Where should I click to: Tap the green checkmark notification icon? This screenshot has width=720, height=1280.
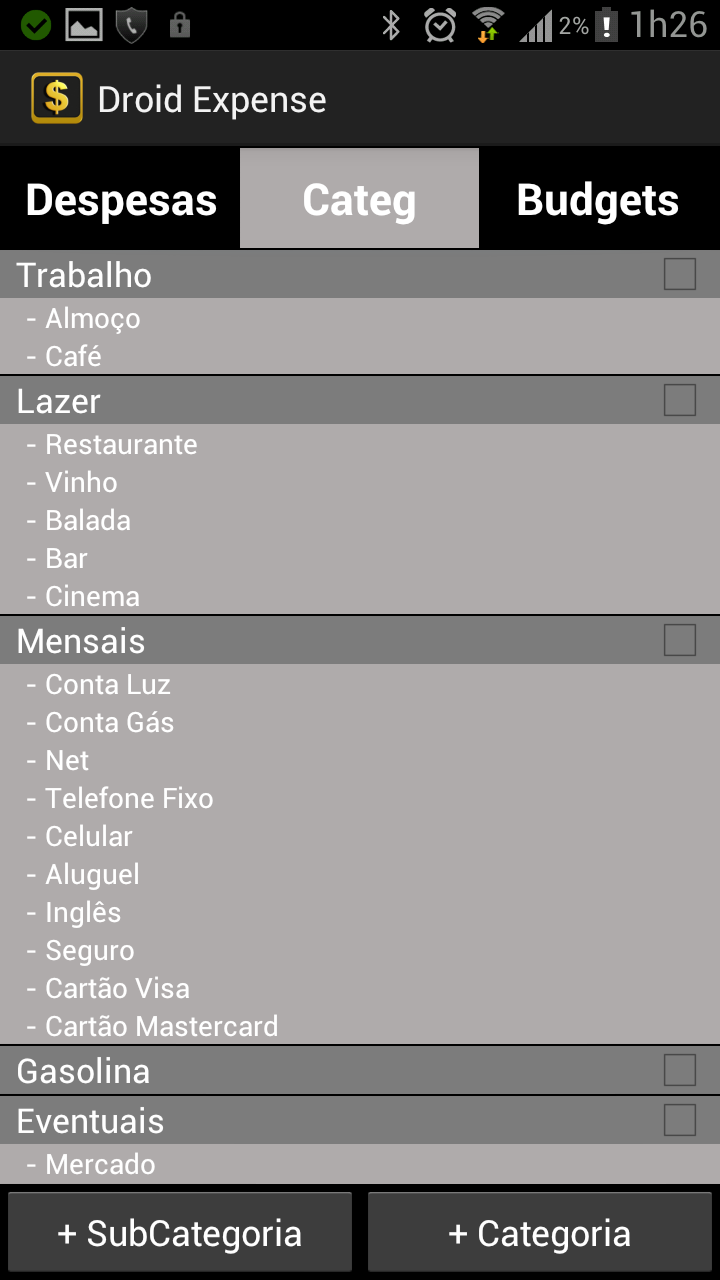tap(36, 25)
